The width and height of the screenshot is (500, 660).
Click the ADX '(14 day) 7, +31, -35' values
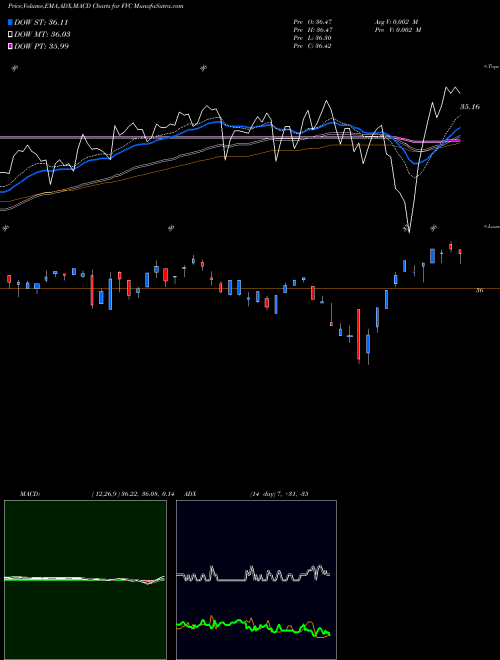279,494
